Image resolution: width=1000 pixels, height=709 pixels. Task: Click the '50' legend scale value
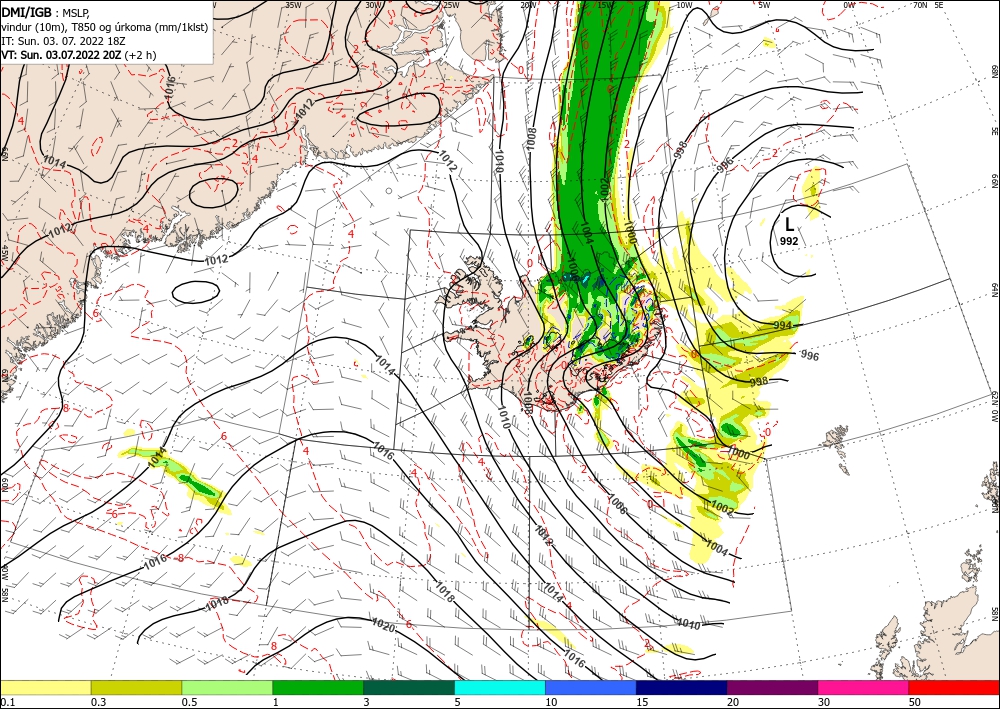[x=915, y=702]
